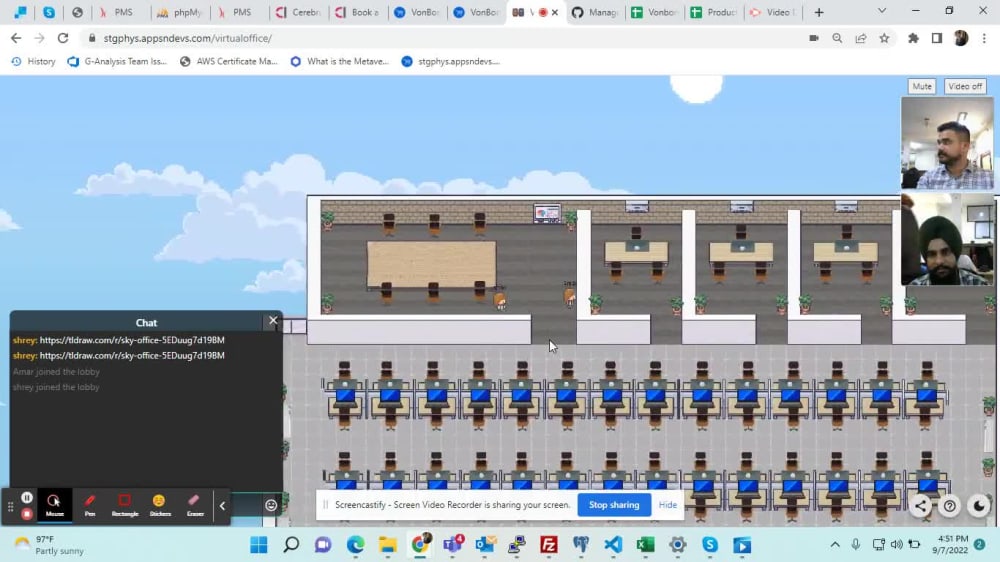Click the wall monitor in meeting room
Image resolution: width=1000 pixels, height=562 pixels.
(x=547, y=213)
